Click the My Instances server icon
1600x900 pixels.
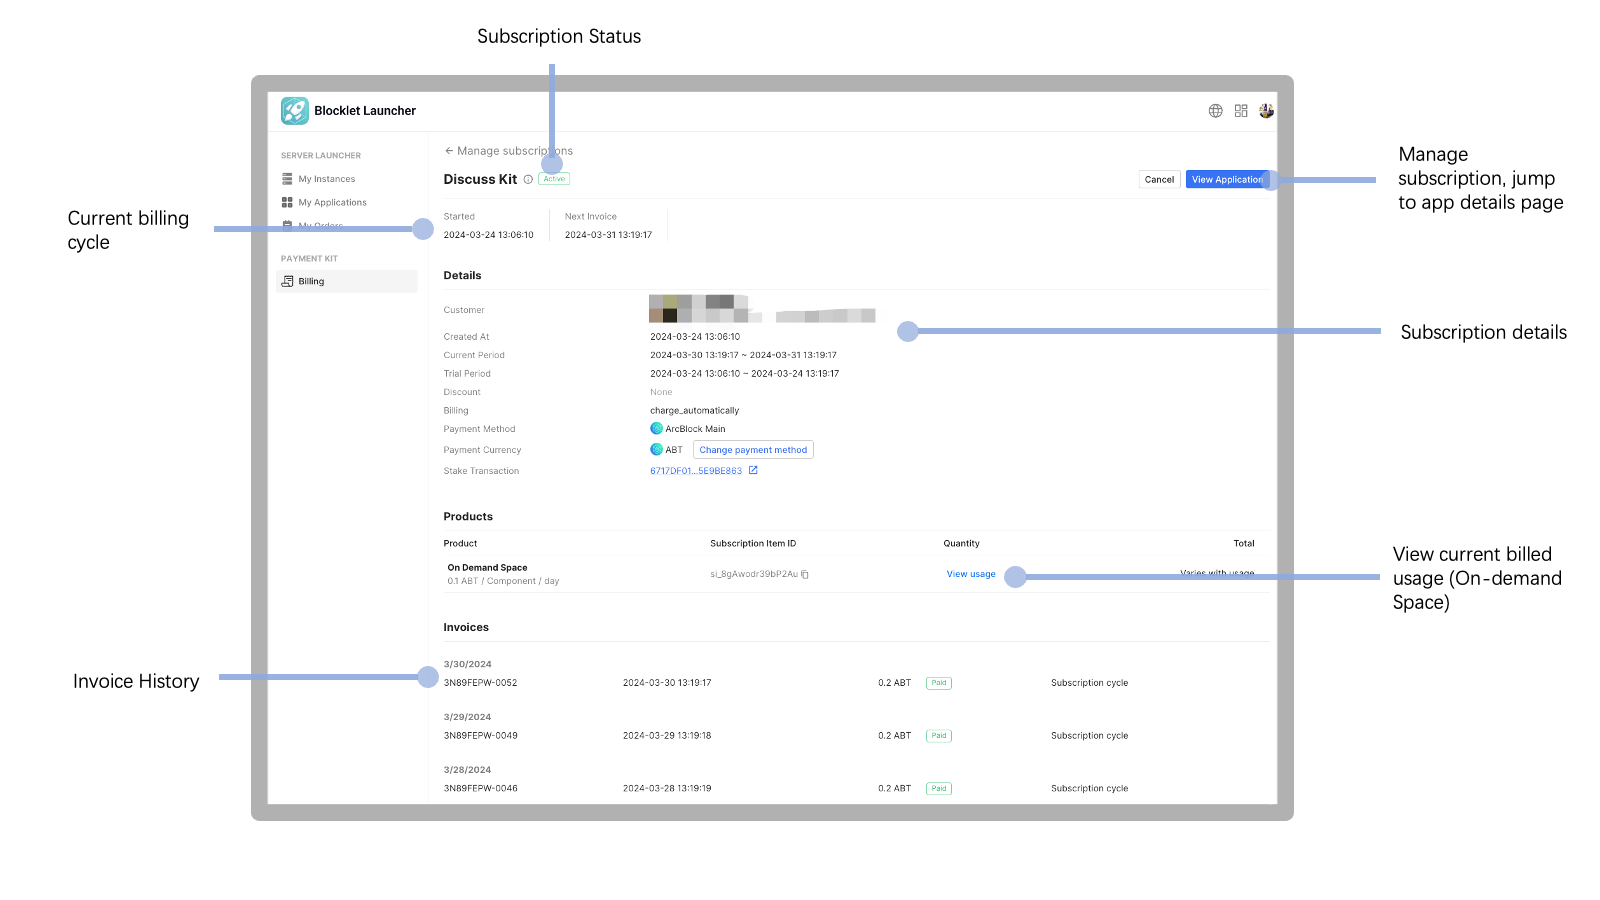(287, 179)
